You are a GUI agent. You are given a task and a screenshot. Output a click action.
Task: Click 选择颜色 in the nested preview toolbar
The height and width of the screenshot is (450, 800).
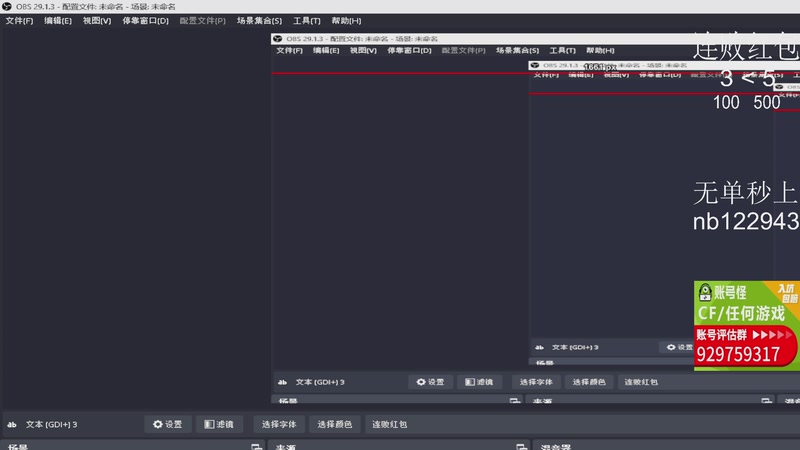(x=589, y=382)
